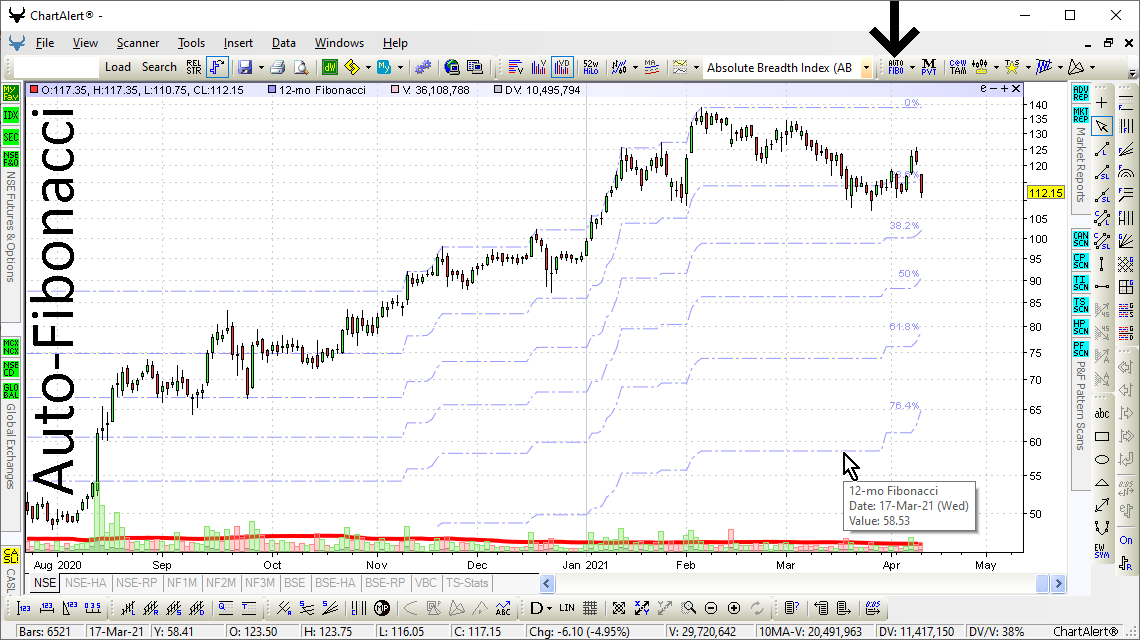
Task: Open the File menu
Action: tap(45, 43)
